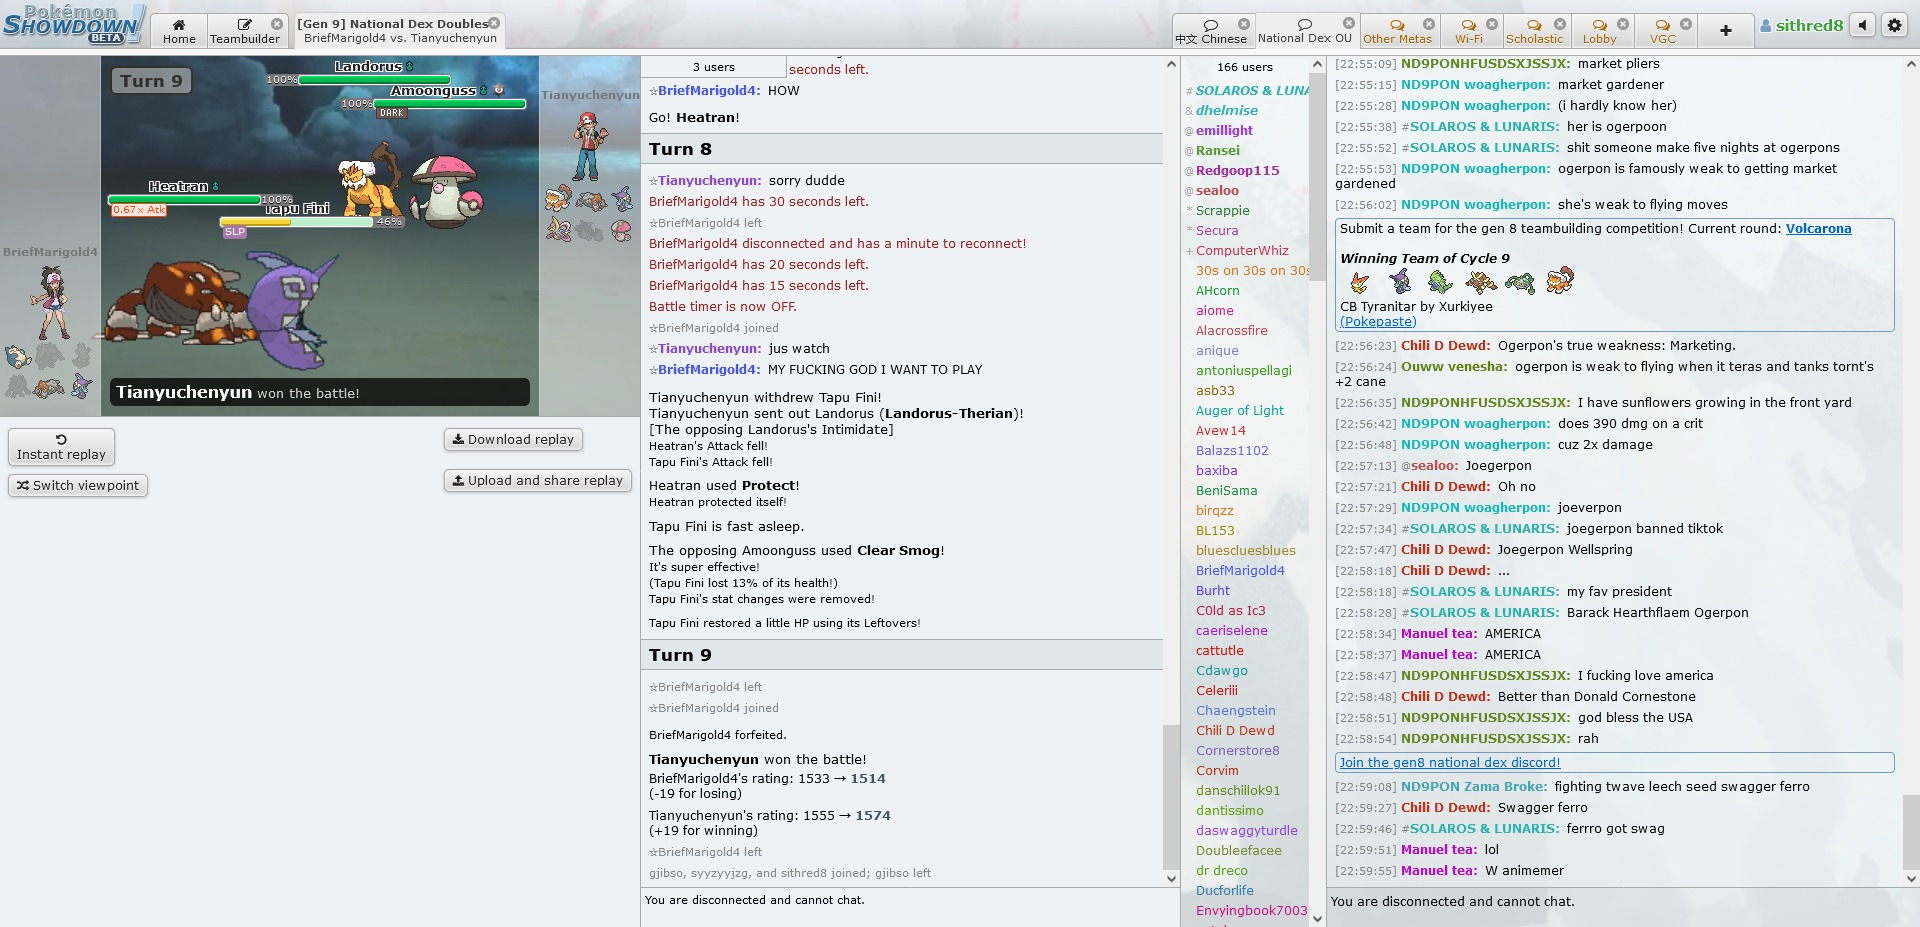Close the Other Metas room tab
This screenshot has width=1920, height=927.
1429,24
